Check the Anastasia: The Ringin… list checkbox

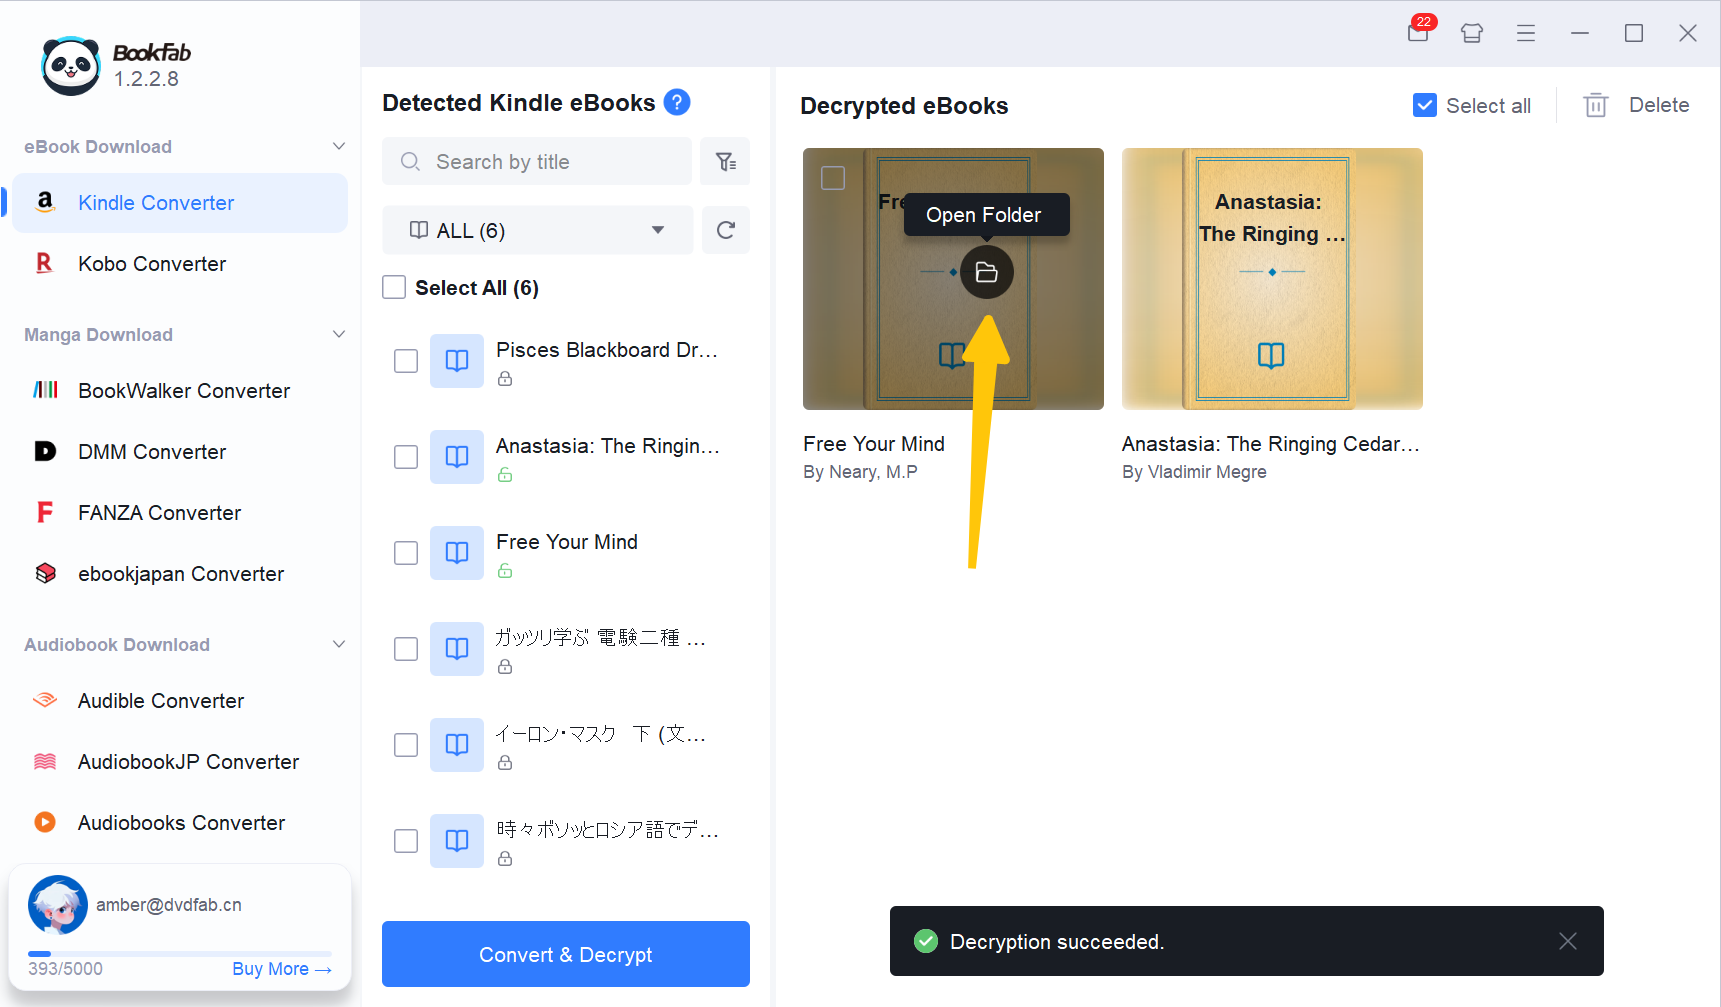click(406, 457)
